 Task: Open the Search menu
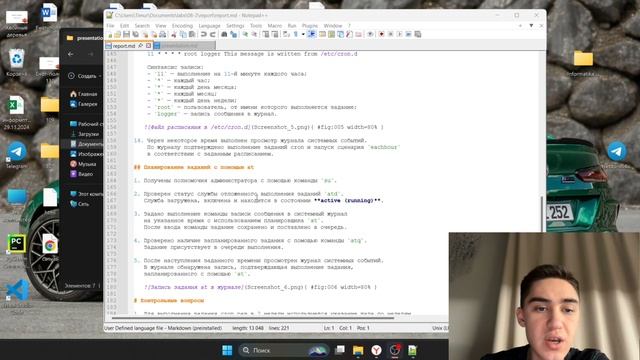click(142, 26)
